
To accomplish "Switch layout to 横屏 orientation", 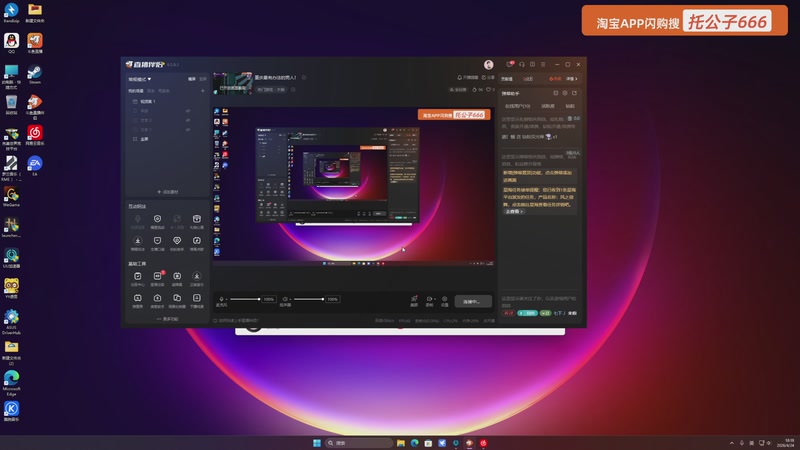I will (192, 79).
